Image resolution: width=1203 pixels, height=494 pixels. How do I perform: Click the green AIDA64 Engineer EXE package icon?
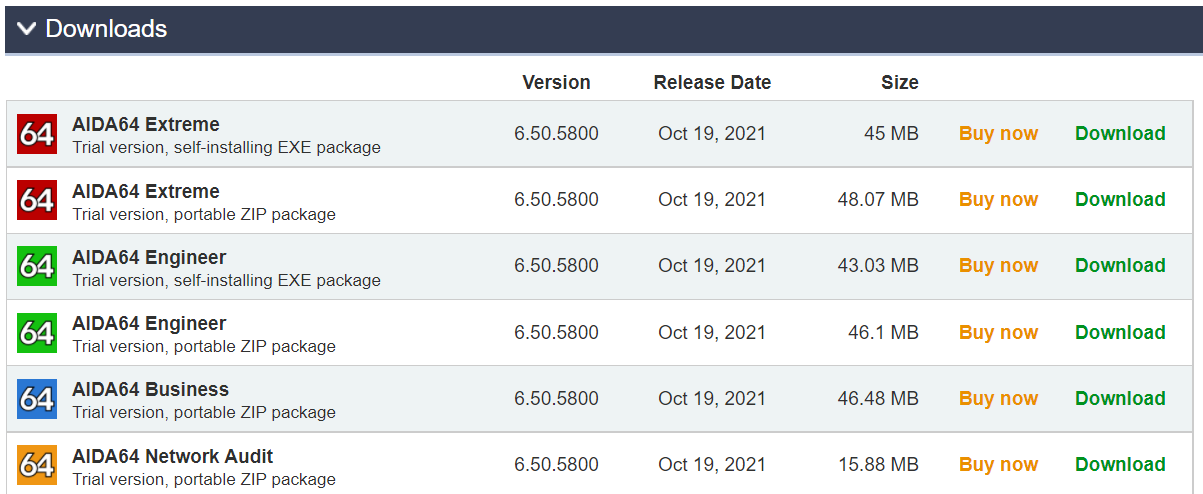click(37, 266)
